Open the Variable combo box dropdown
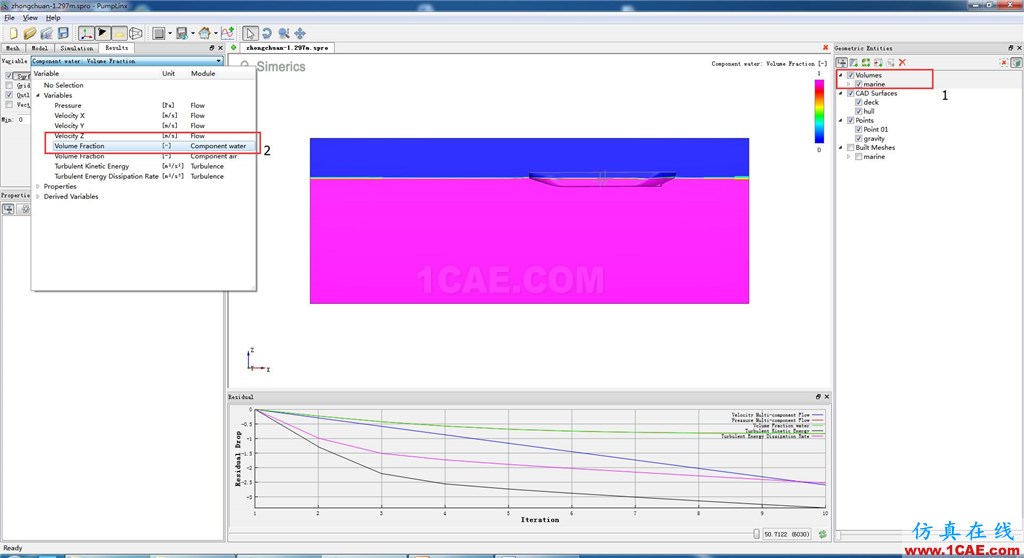This screenshot has width=1024, height=558. pyautogui.click(x=219, y=61)
